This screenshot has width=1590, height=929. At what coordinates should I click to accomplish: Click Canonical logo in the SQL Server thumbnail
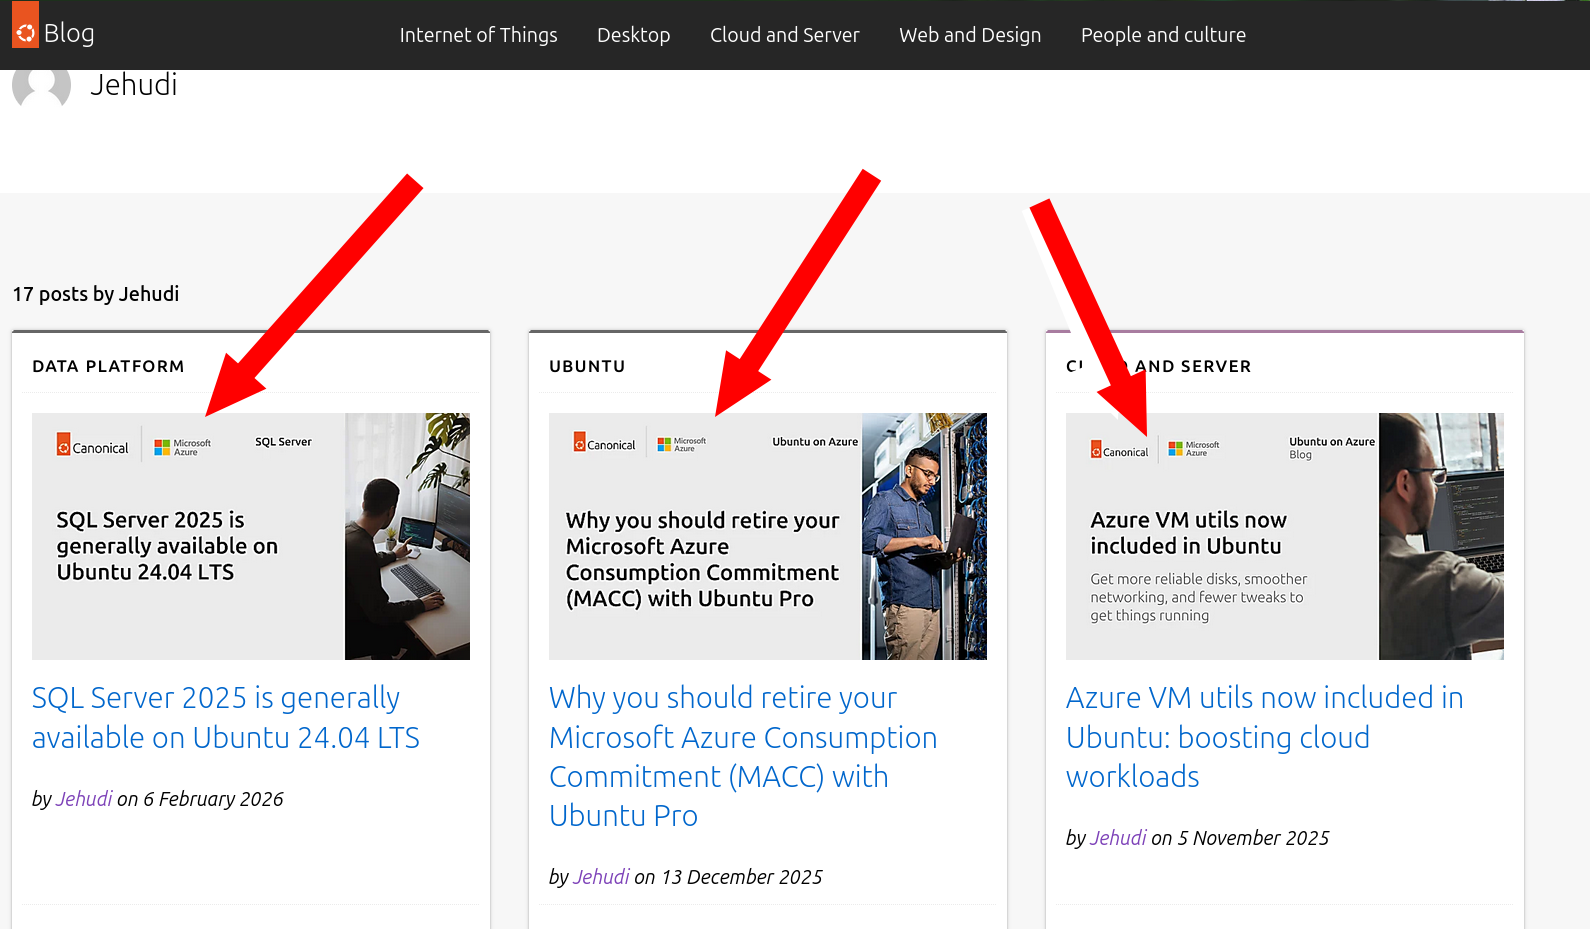coord(93,446)
